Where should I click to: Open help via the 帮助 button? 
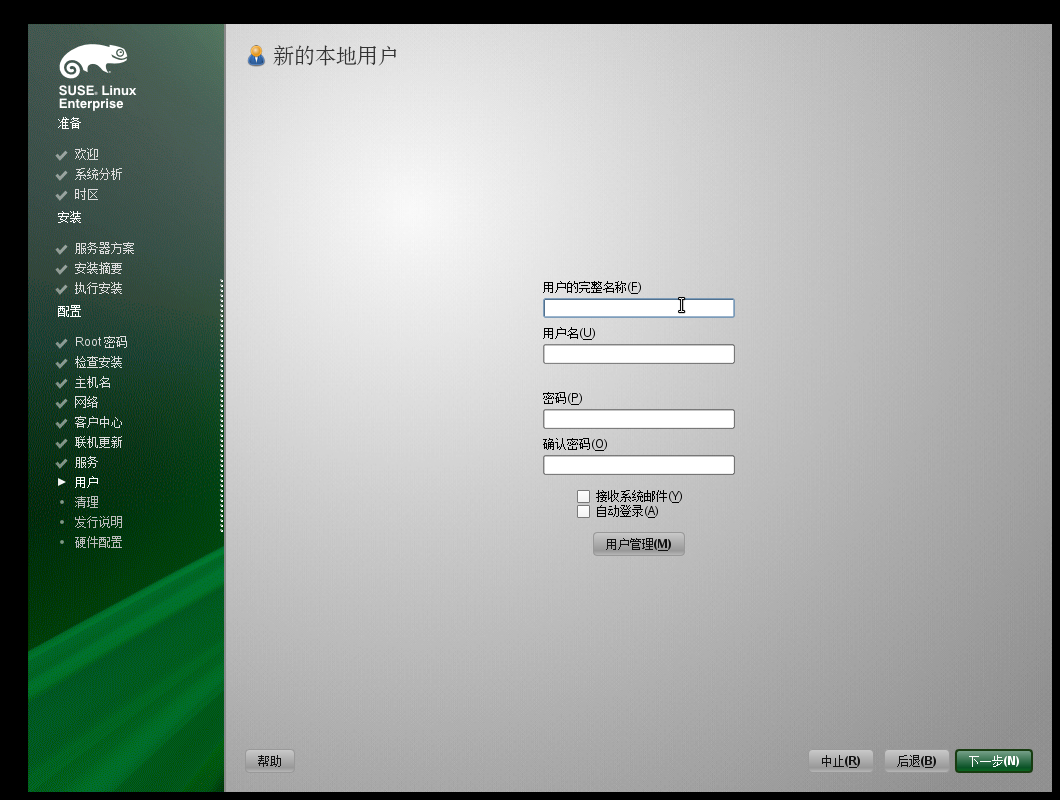pos(268,760)
